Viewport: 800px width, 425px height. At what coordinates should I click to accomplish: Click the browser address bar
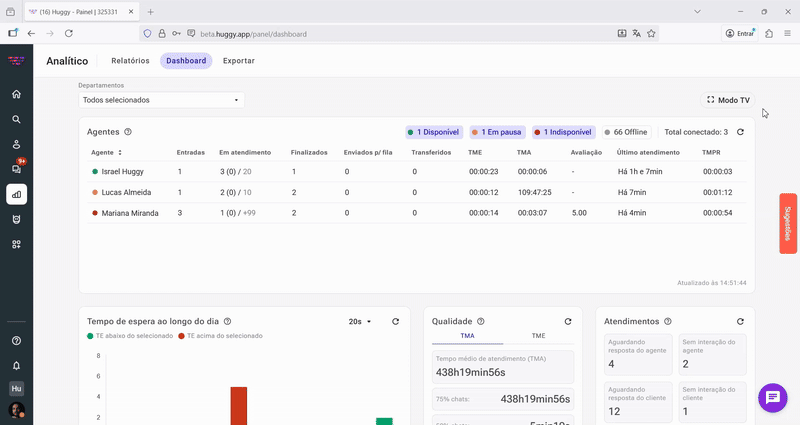400,33
